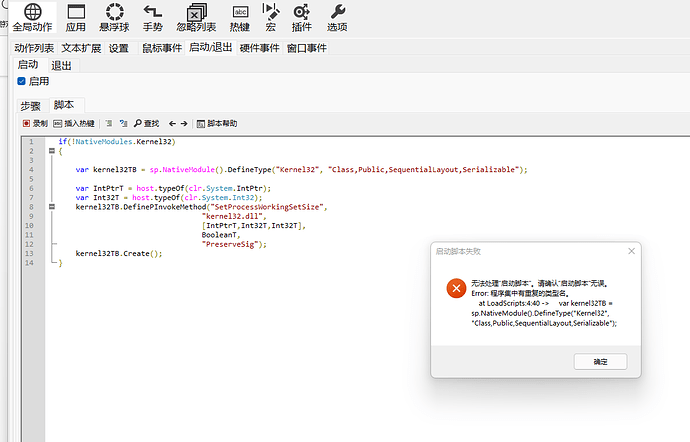Open the 忽略列表 ignore list section
690x442 pixels.
tap(197, 18)
